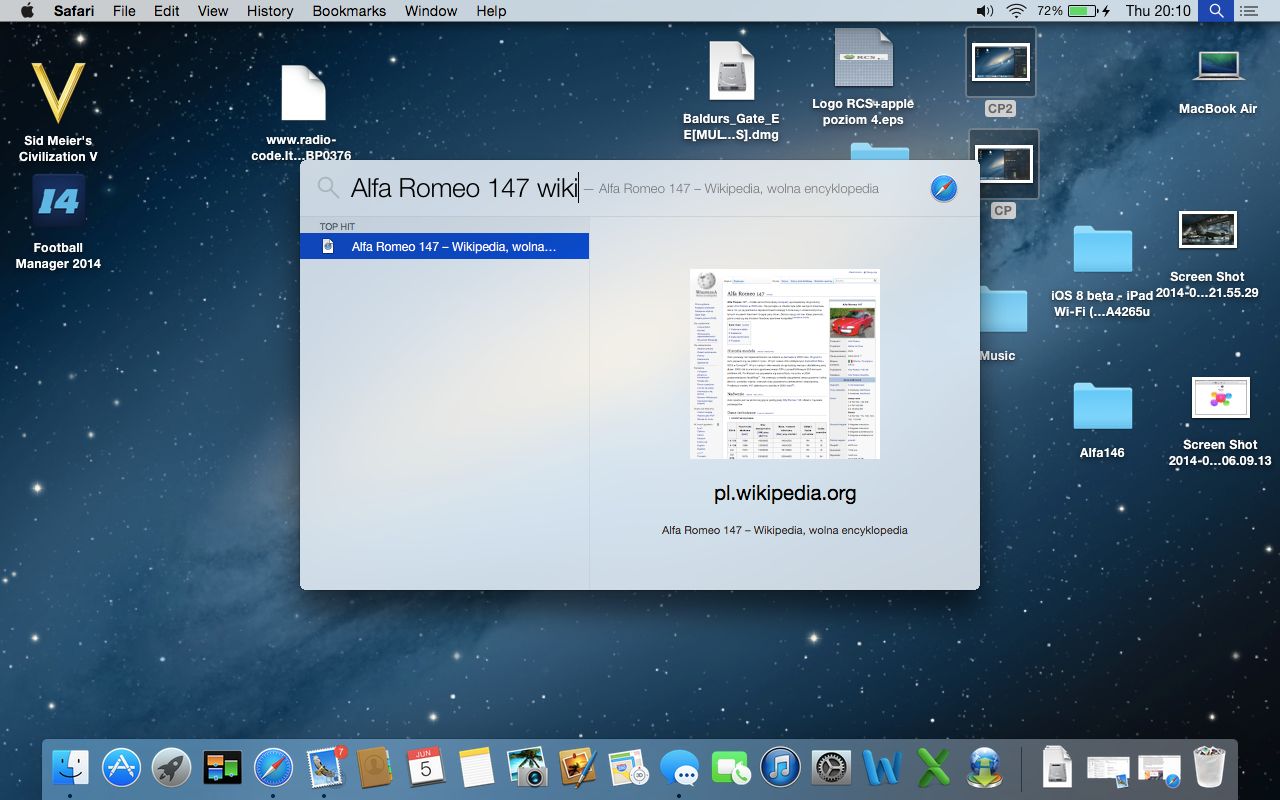
Task: Open the paintbrush image editor in Dock
Action: 578,768
